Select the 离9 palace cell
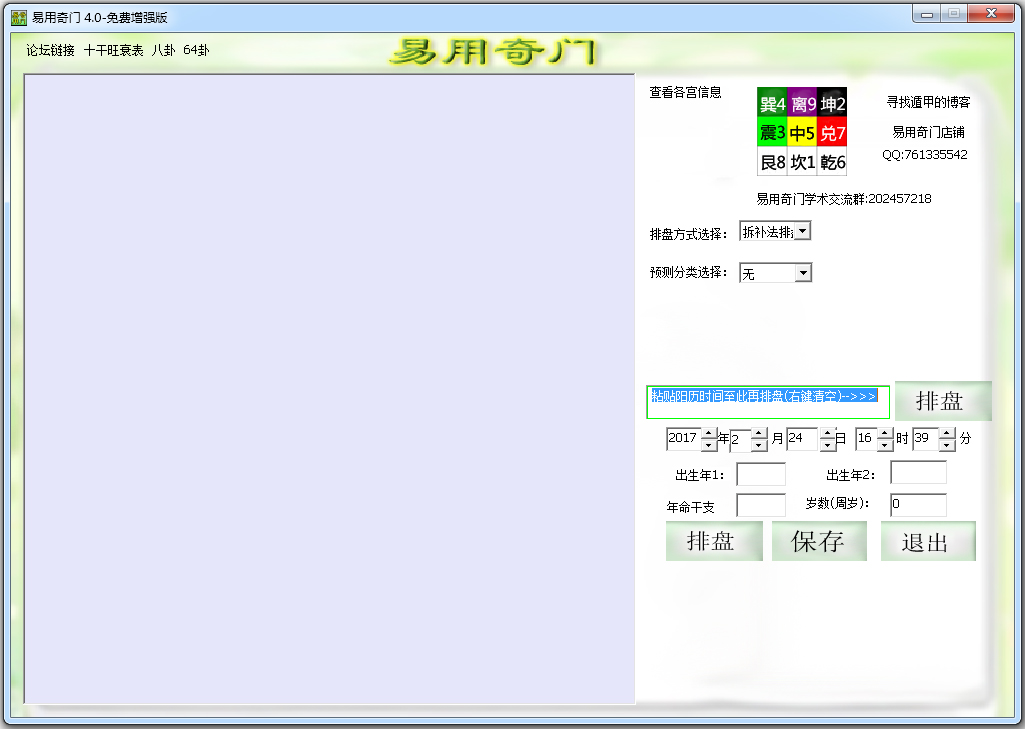The width and height of the screenshot is (1025, 729). 802,104
